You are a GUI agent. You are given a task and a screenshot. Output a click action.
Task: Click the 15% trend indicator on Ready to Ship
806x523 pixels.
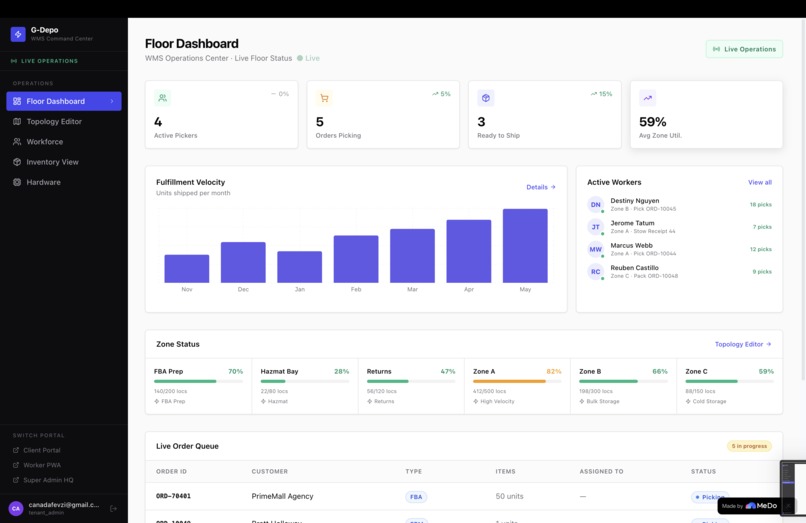tap(601, 94)
